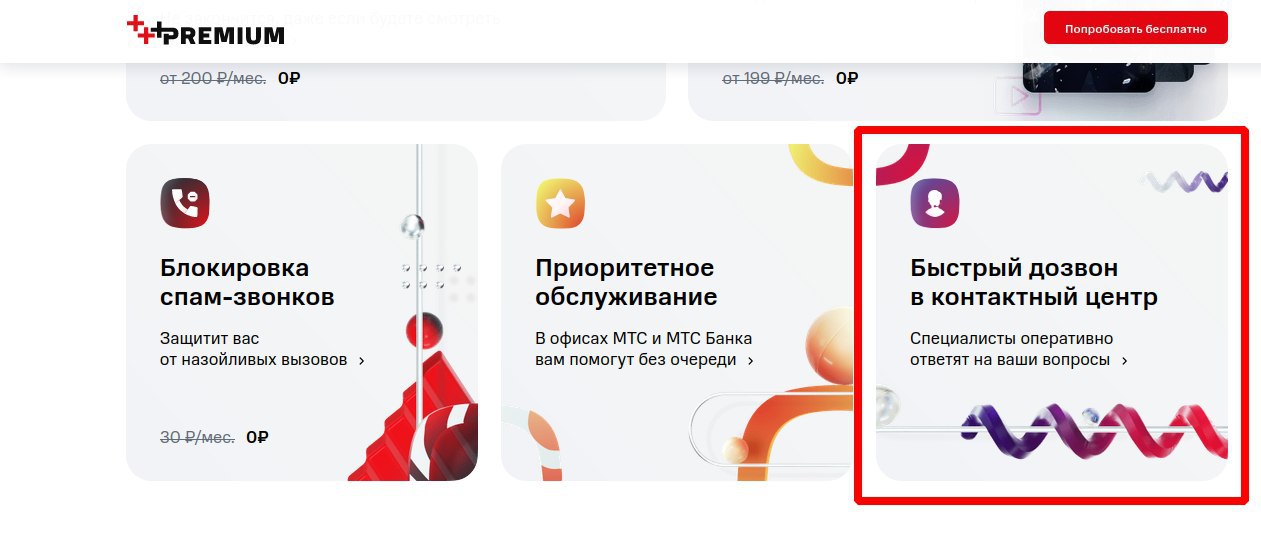Click the faint play icon on top-right card

tap(1018, 97)
